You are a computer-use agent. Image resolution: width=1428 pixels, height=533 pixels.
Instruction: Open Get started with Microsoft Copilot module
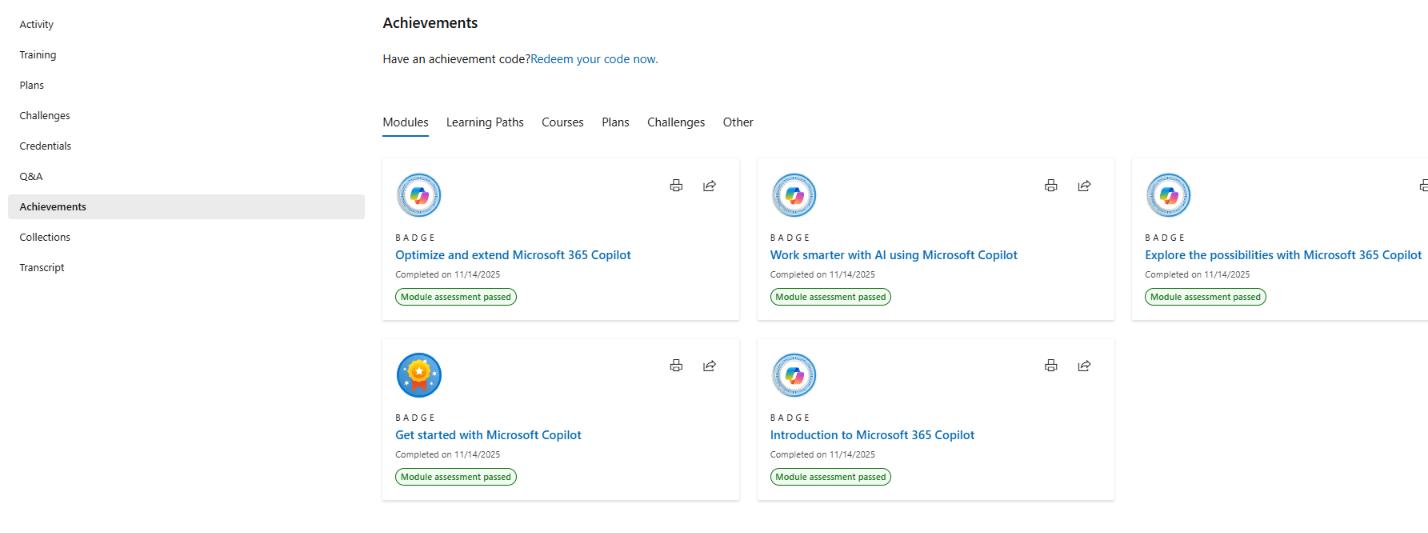click(x=488, y=435)
